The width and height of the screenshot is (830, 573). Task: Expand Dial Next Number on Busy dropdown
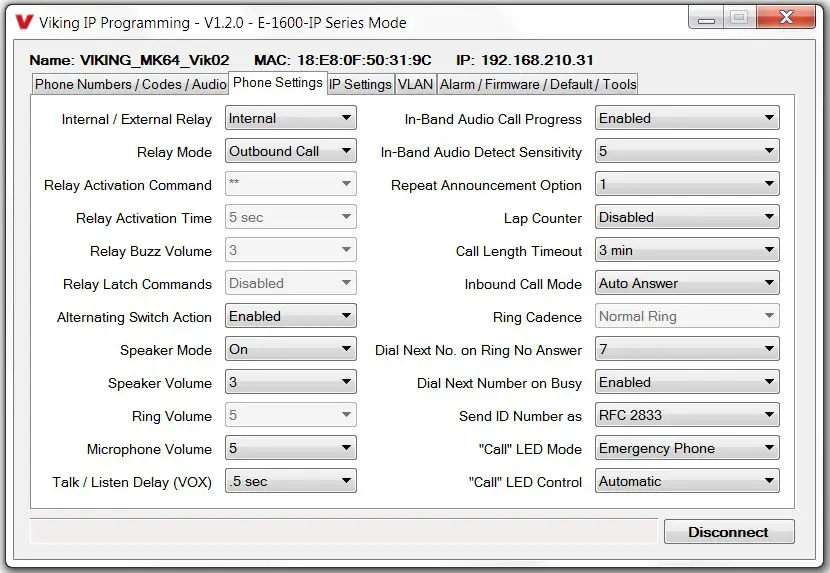687,382
